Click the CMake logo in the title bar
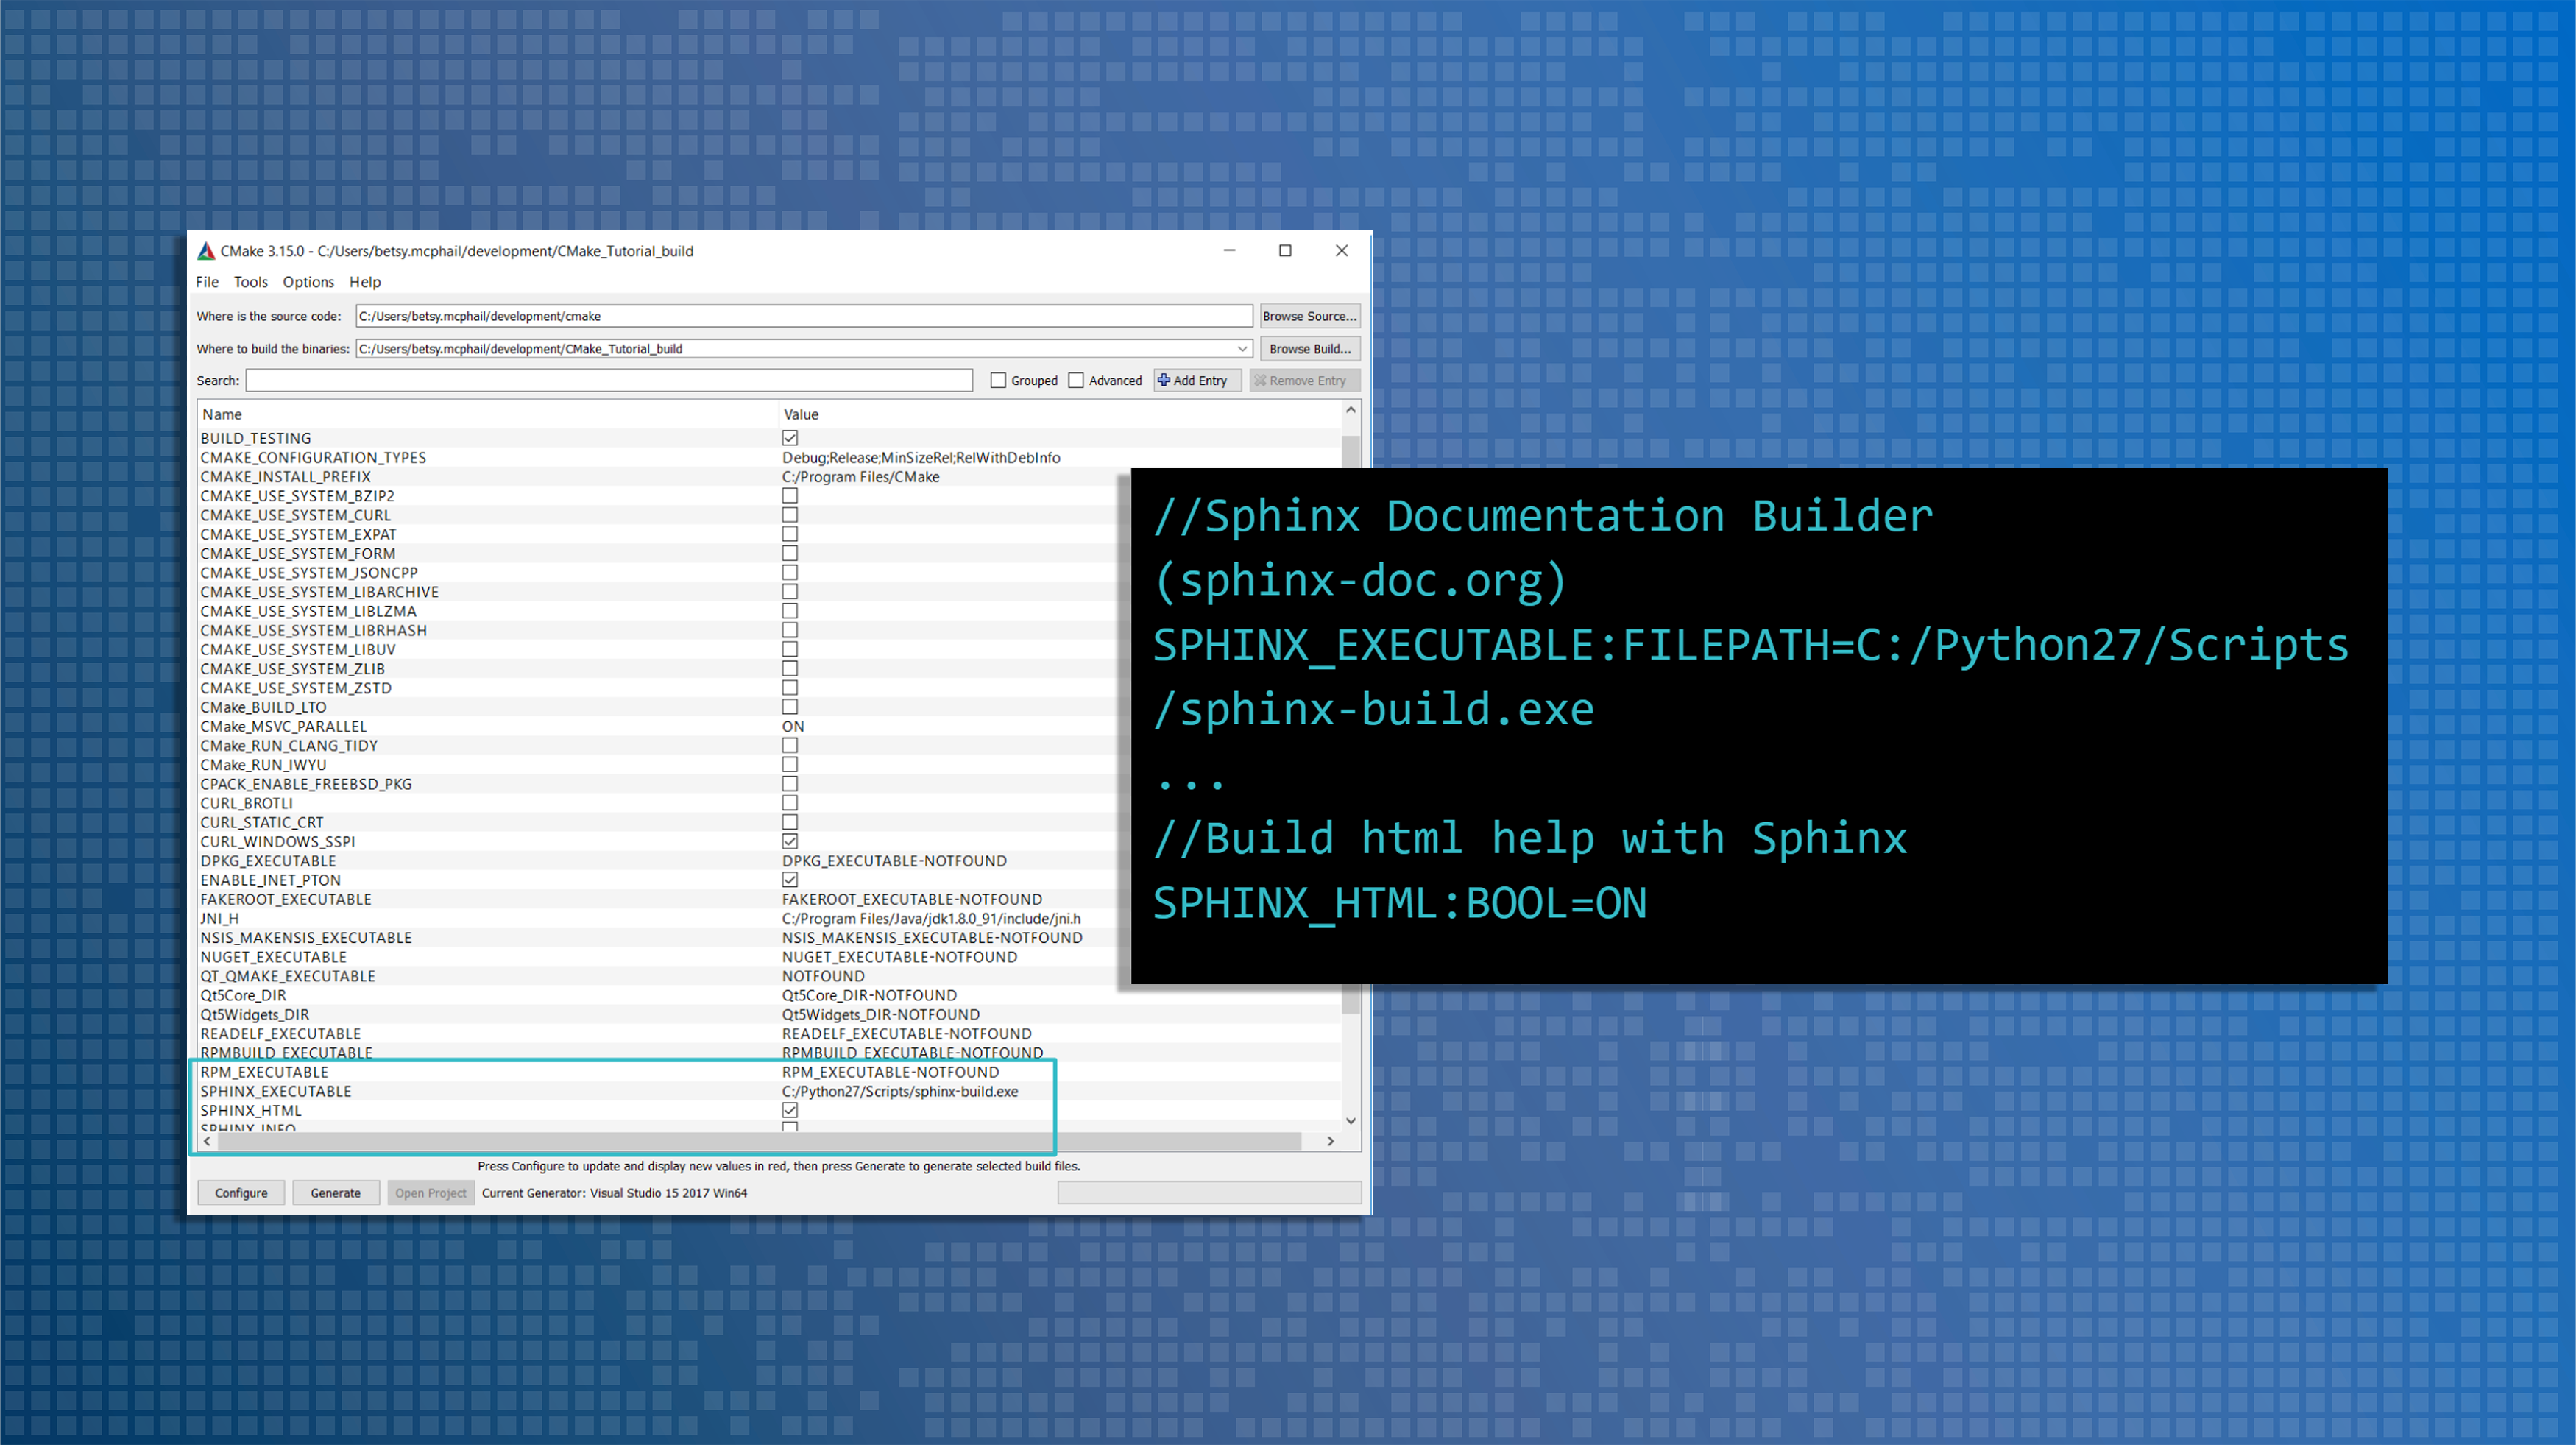Viewport: 2576px width, 1445px height. point(206,251)
